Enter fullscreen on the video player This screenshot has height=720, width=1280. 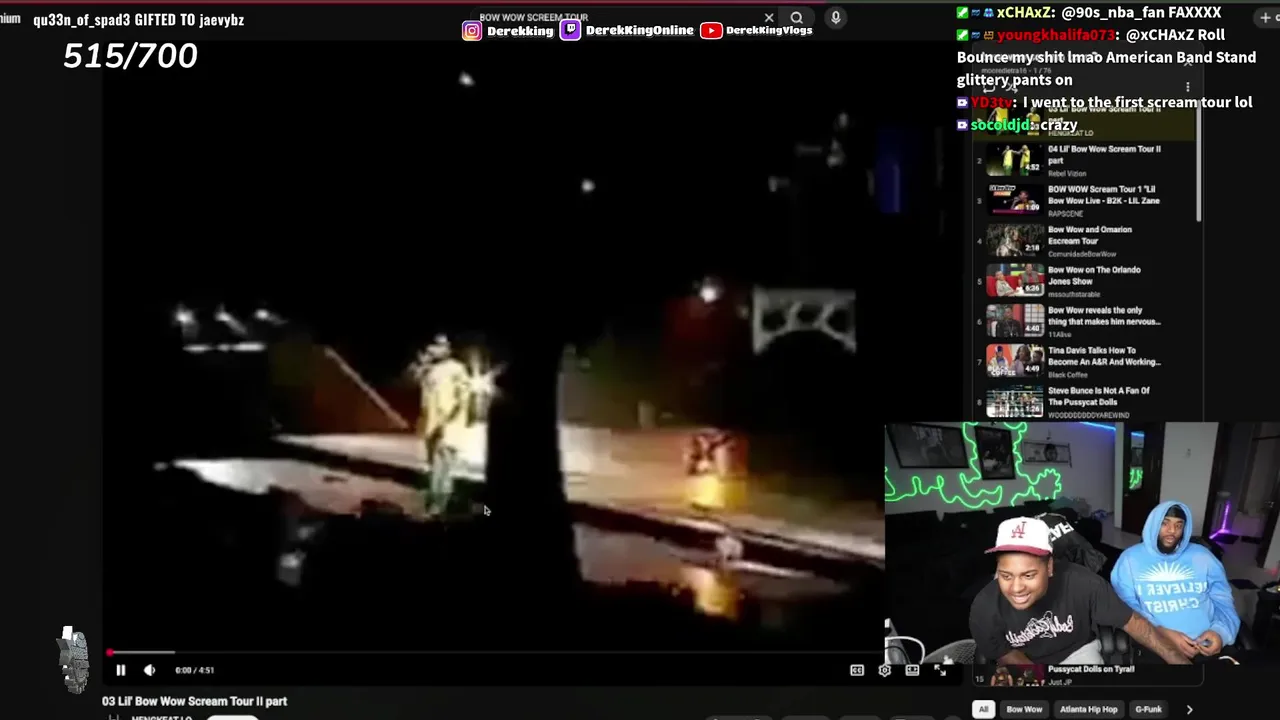940,670
